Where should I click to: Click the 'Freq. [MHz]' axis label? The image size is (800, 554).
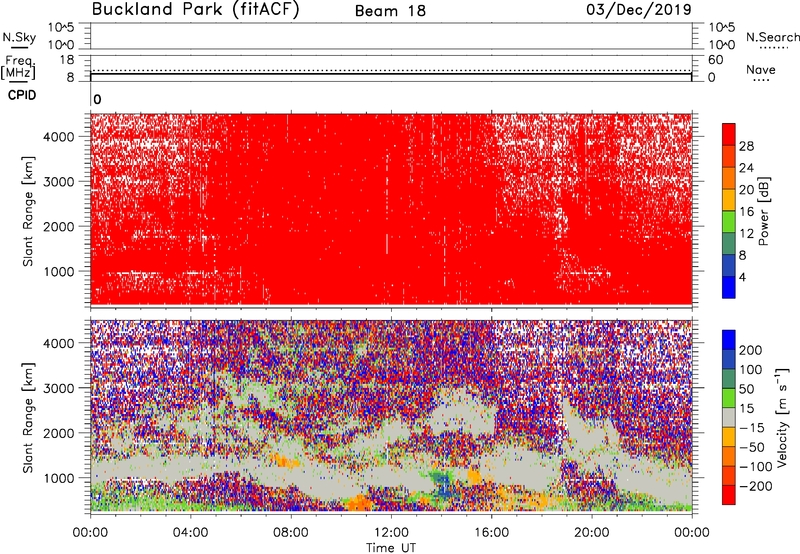(x=19, y=67)
